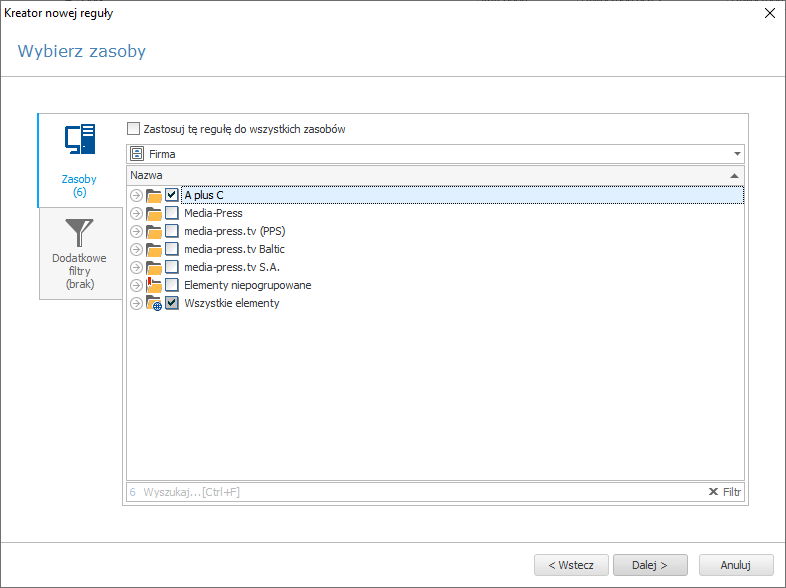
Task: Click the Firma hierarchy icon
Action: click(137, 154)
